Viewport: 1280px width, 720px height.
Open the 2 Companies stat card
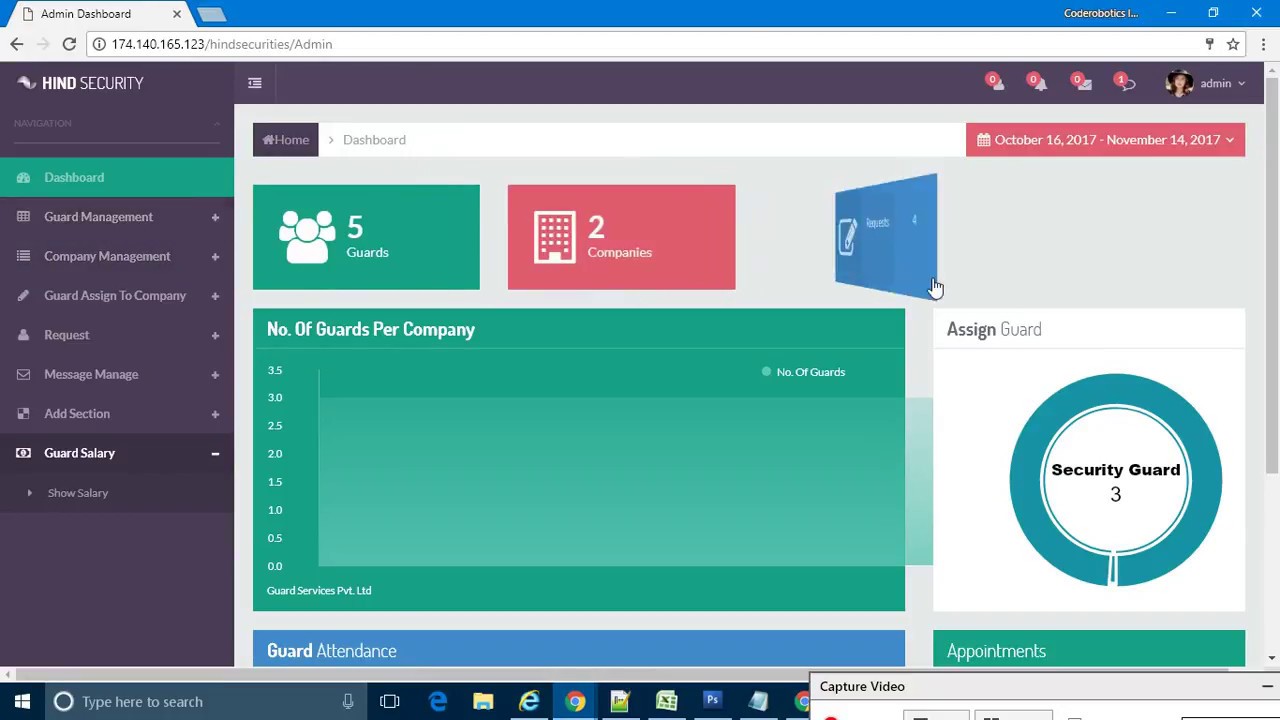pyautogui.click(x=621, y=237)
